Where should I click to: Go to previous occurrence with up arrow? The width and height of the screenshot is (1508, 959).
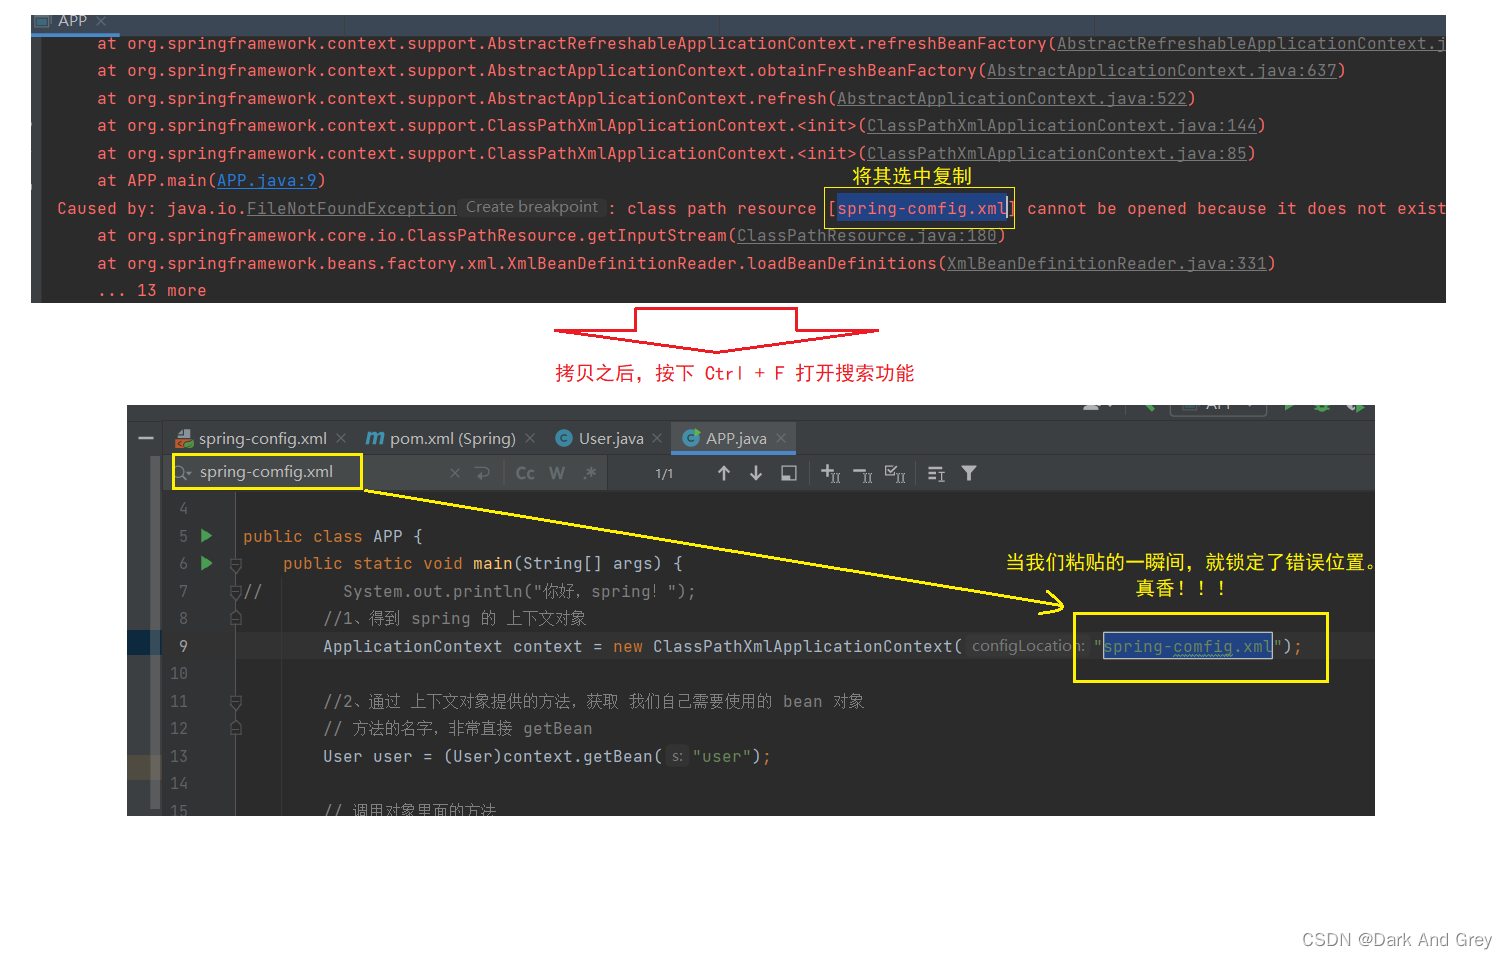click(724, 473)
